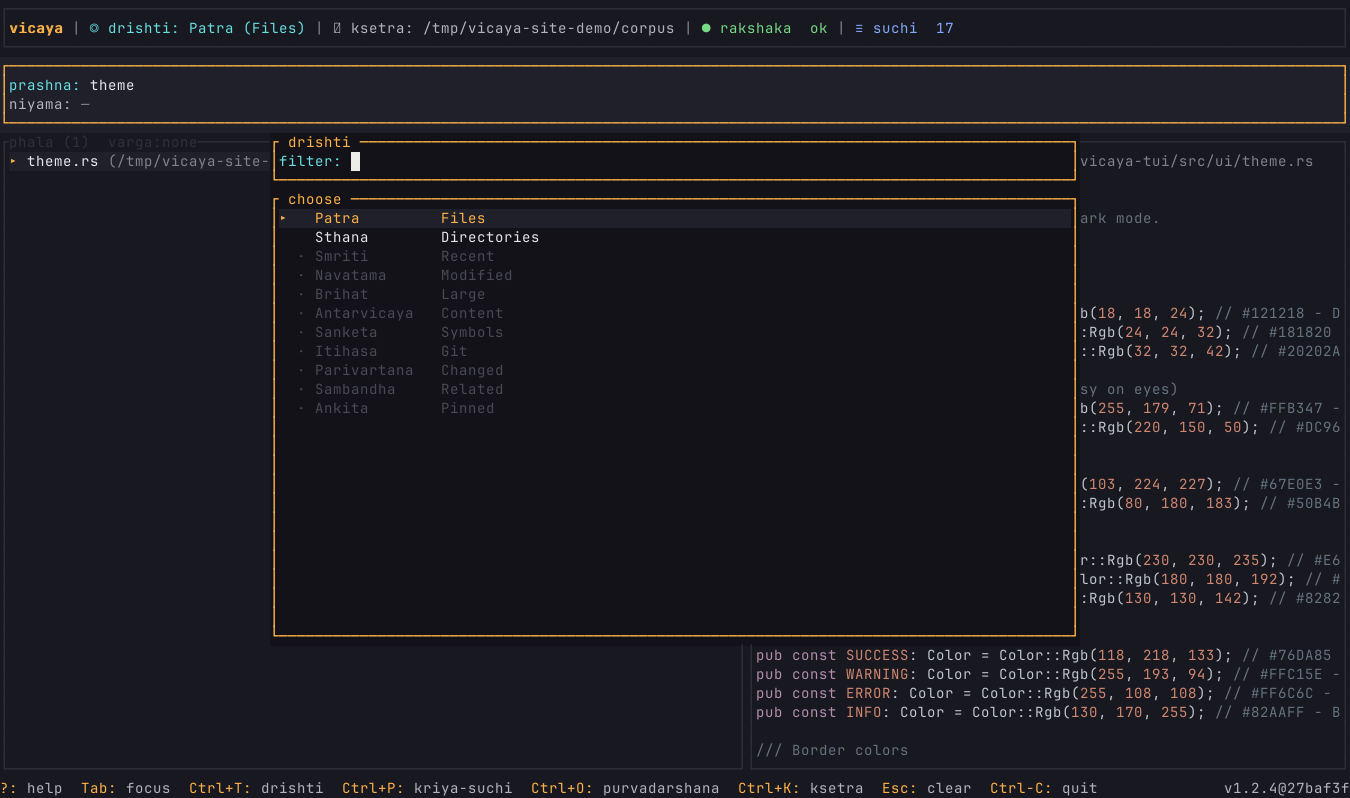Click the vicaya app name in header
The width and height of the screenshot is (1350, 798).
pos(36,28)
